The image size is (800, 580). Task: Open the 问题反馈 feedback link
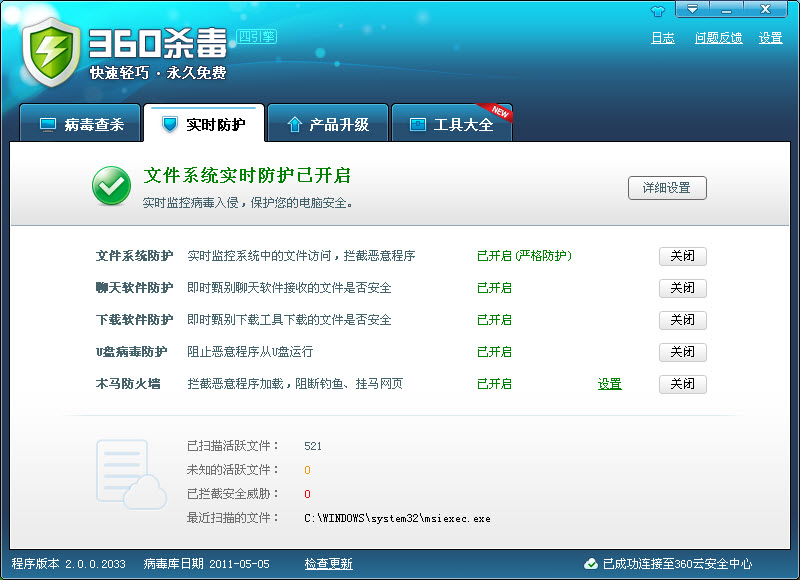pos(718,38)
